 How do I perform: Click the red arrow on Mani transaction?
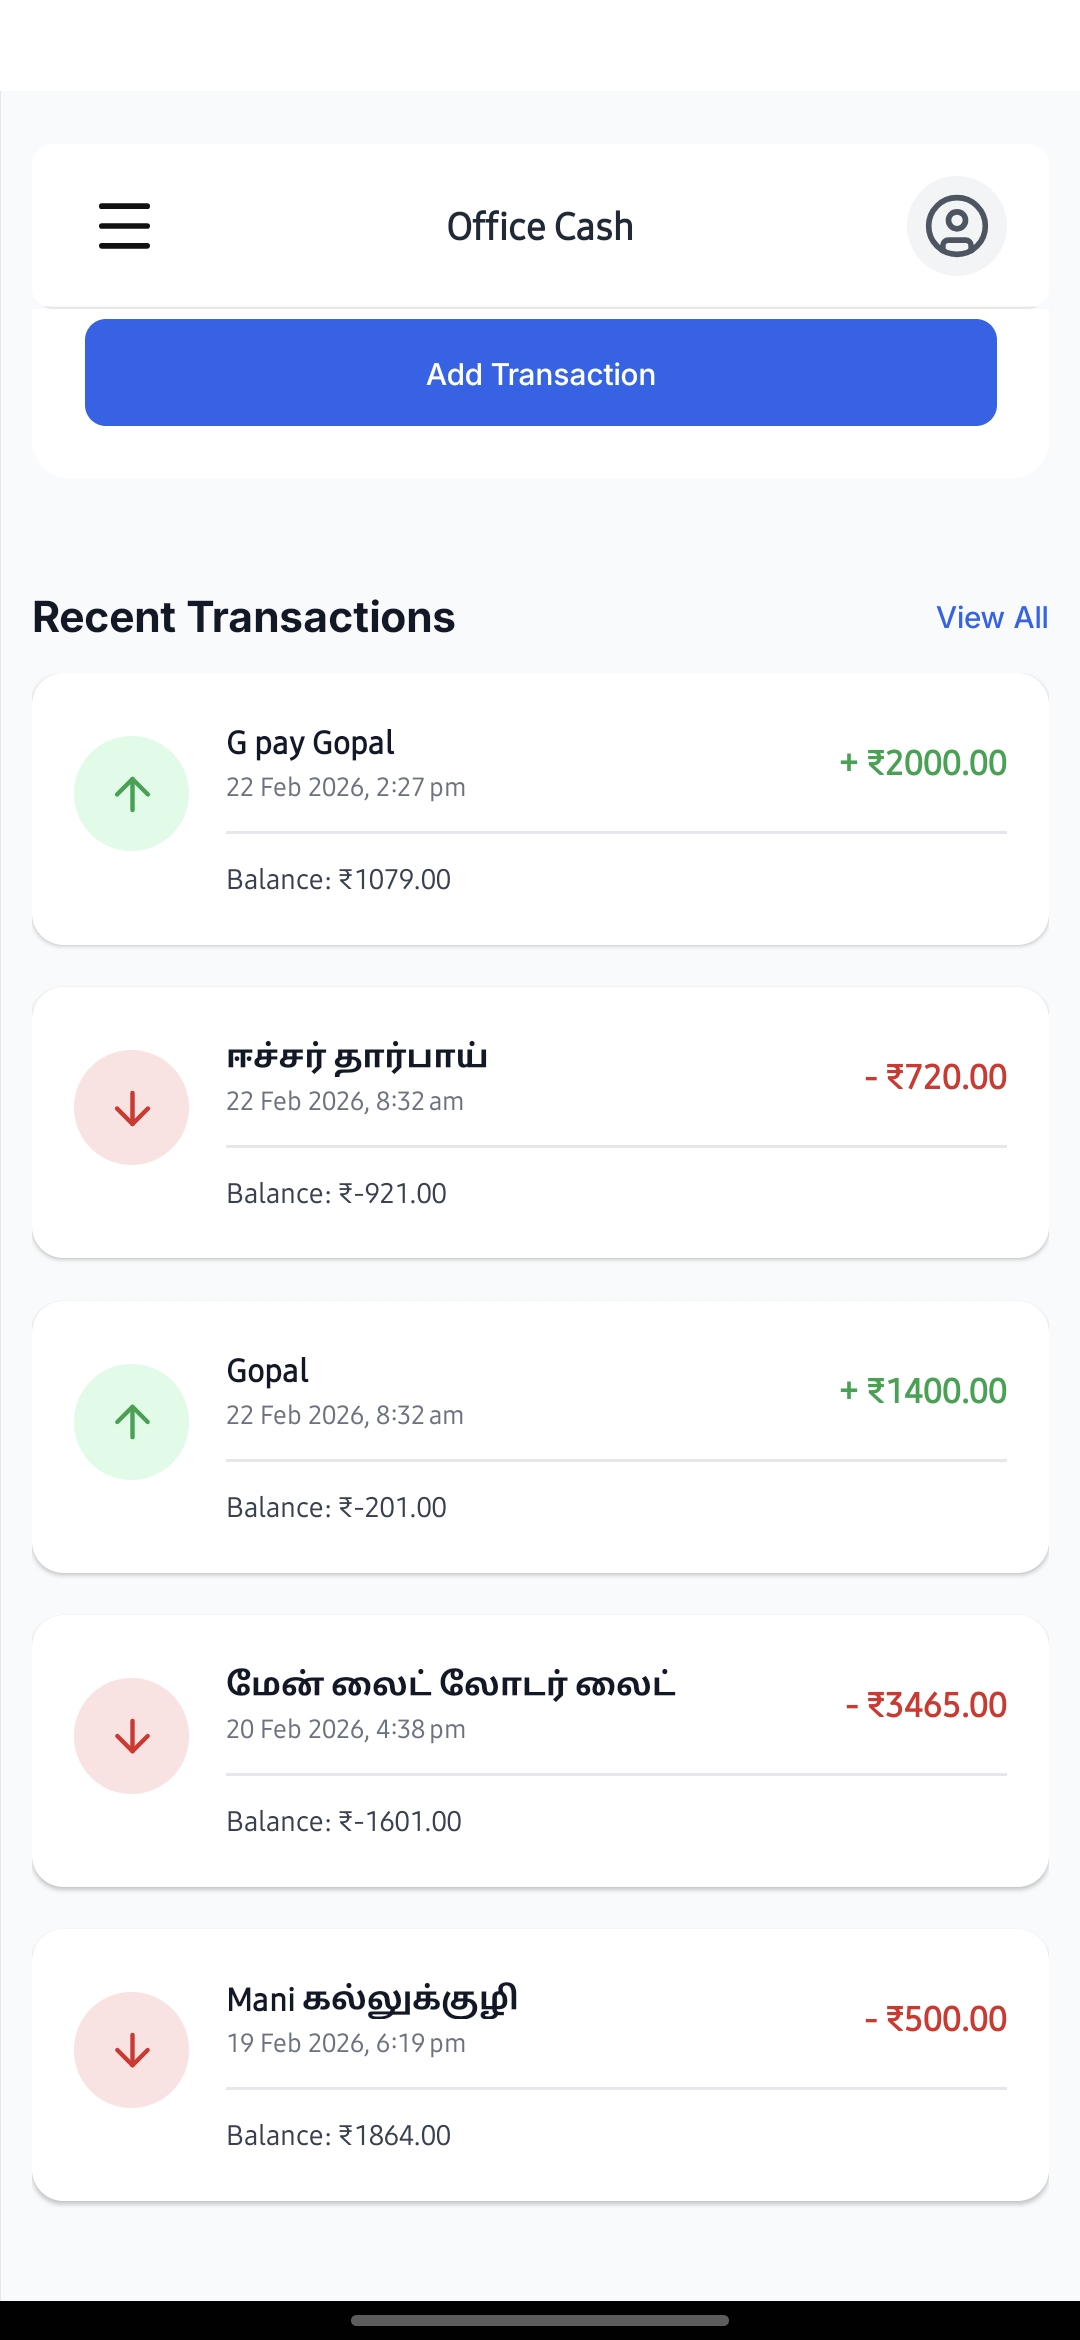tap(131, 2050)
